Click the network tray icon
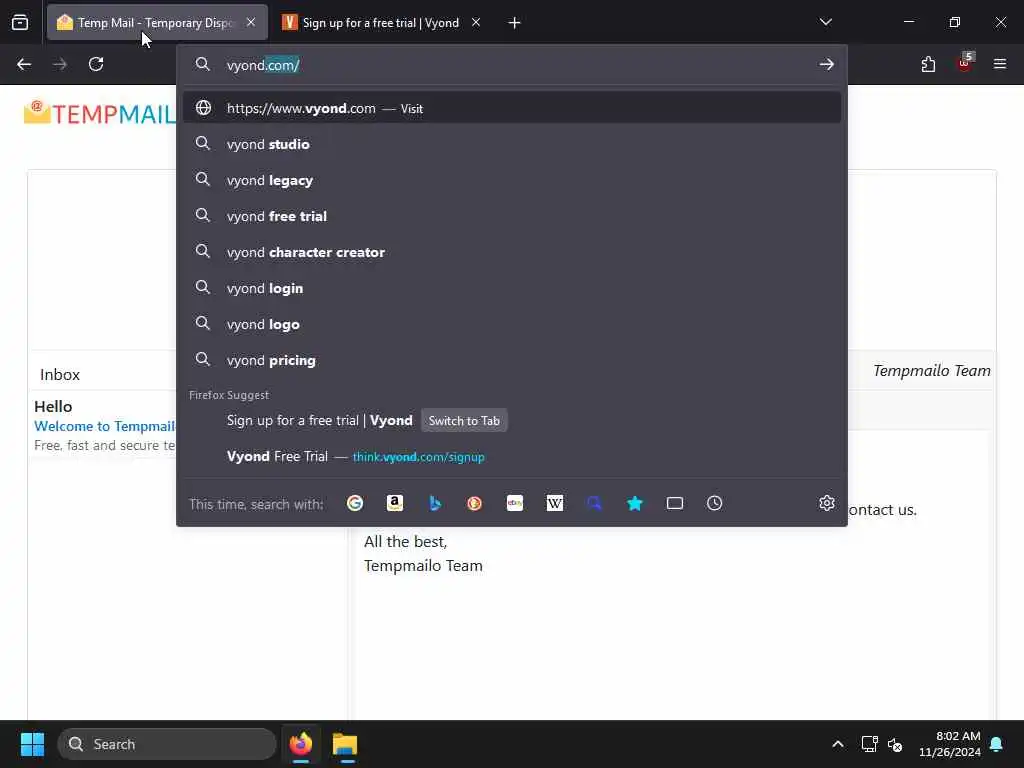 point(869,744)
